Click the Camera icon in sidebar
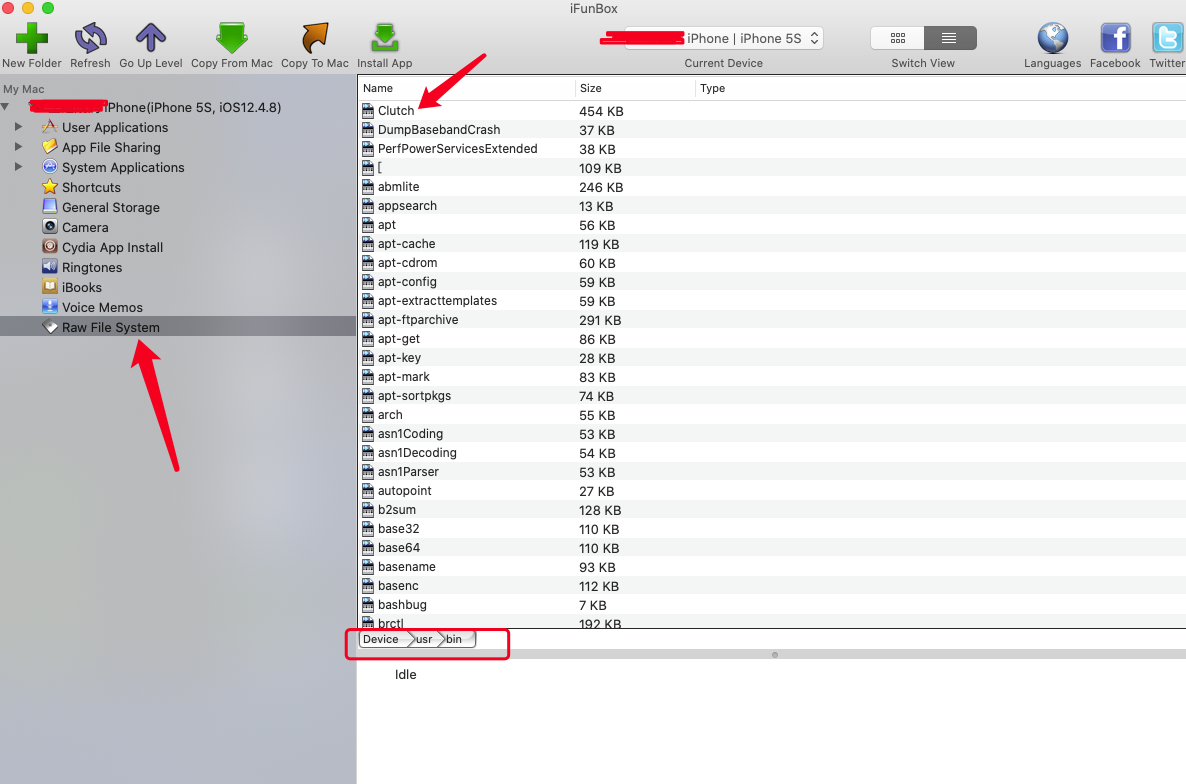This screenshot has width=1186, height=784. click(x=50, y=226)
